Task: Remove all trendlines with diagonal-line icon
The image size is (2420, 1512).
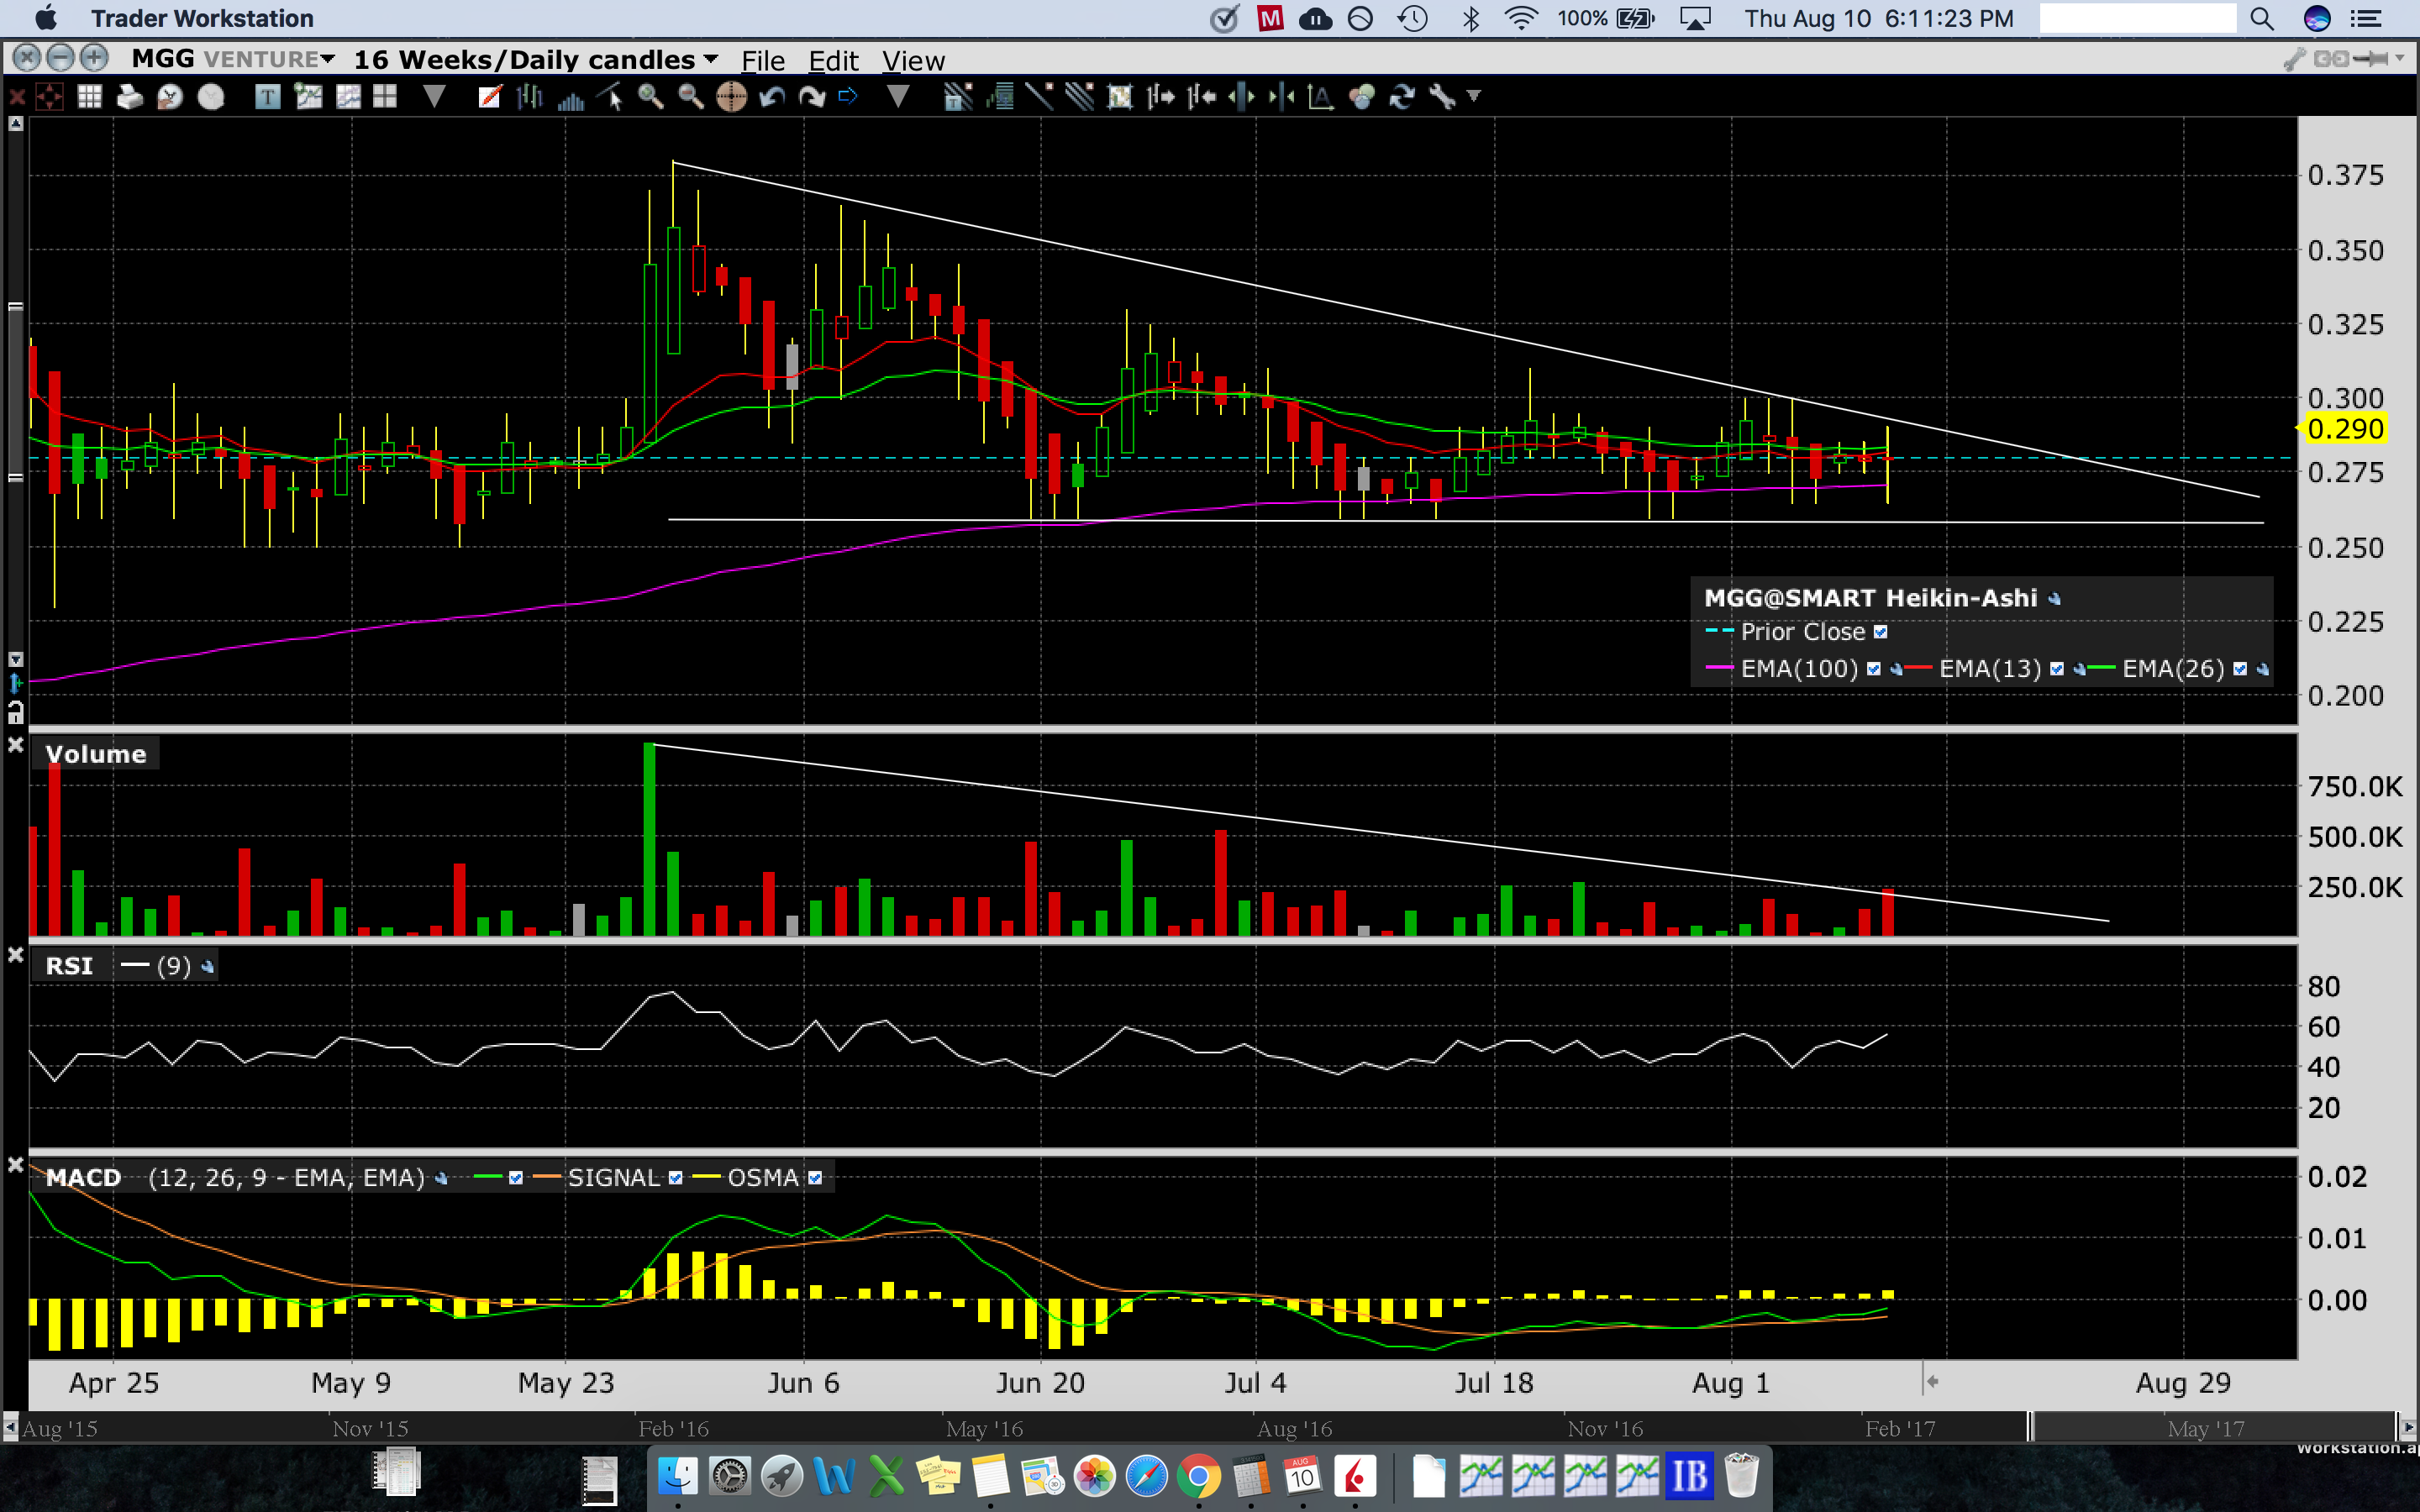Action: click(1039, 97)
